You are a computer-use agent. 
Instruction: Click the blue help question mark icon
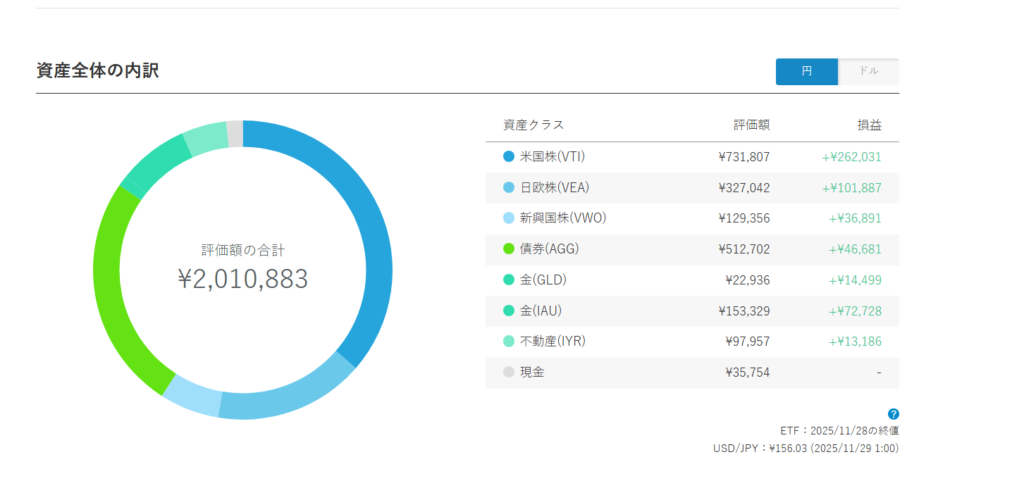tap(893, 414)
